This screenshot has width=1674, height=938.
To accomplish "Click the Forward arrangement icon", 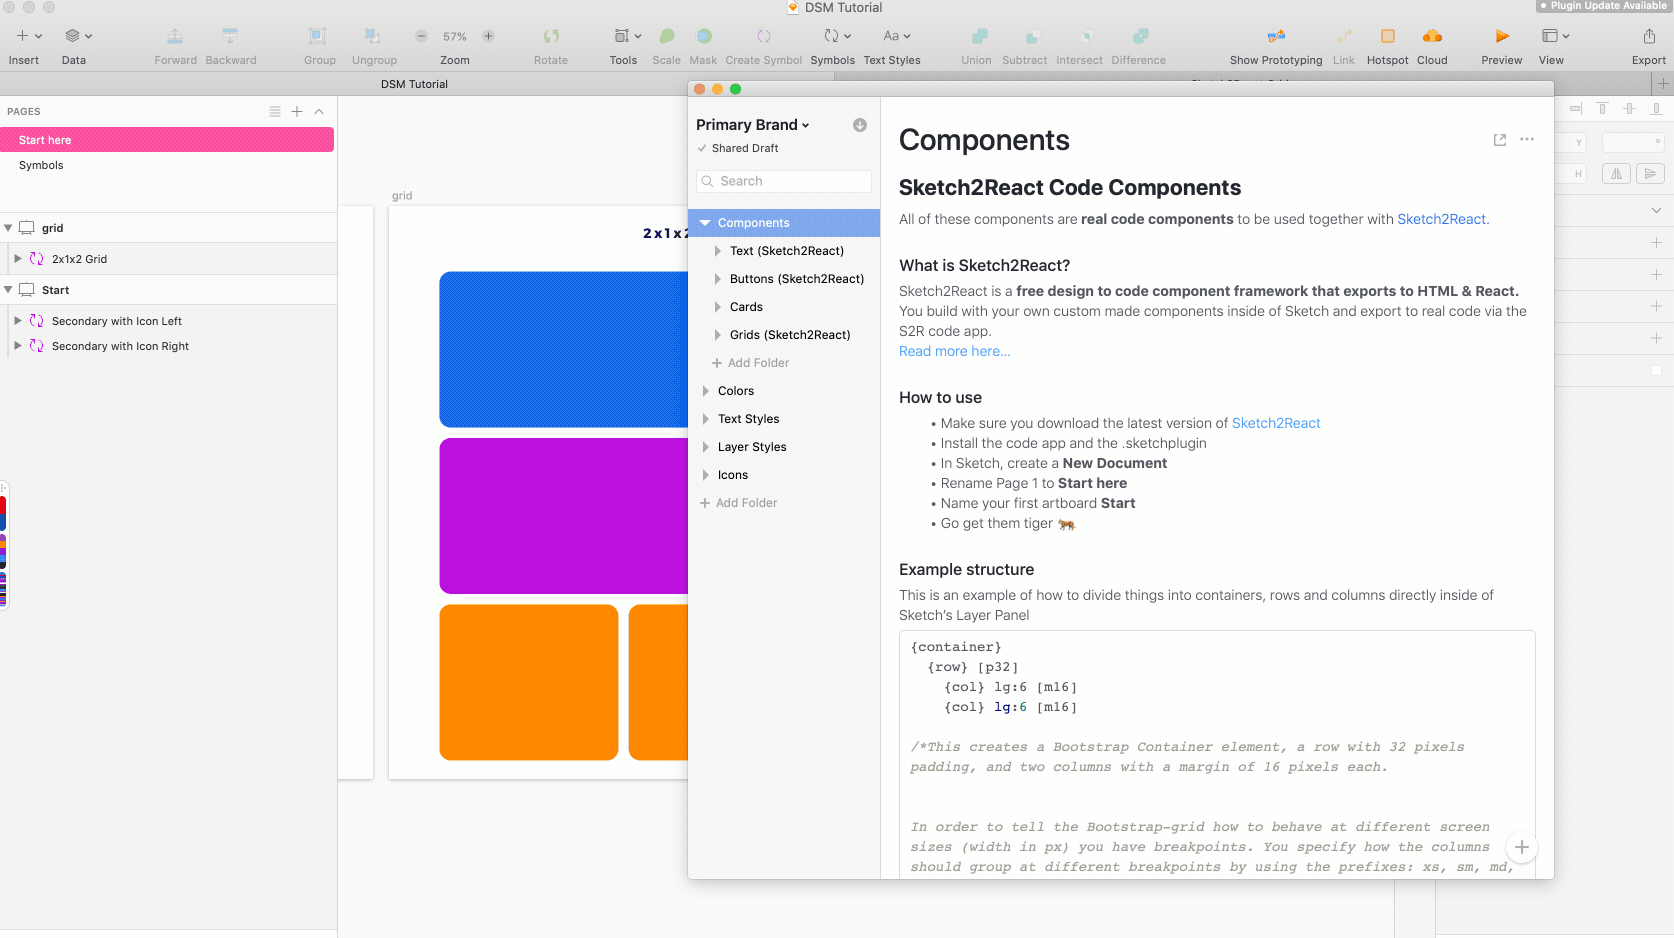I will [175, 36].
